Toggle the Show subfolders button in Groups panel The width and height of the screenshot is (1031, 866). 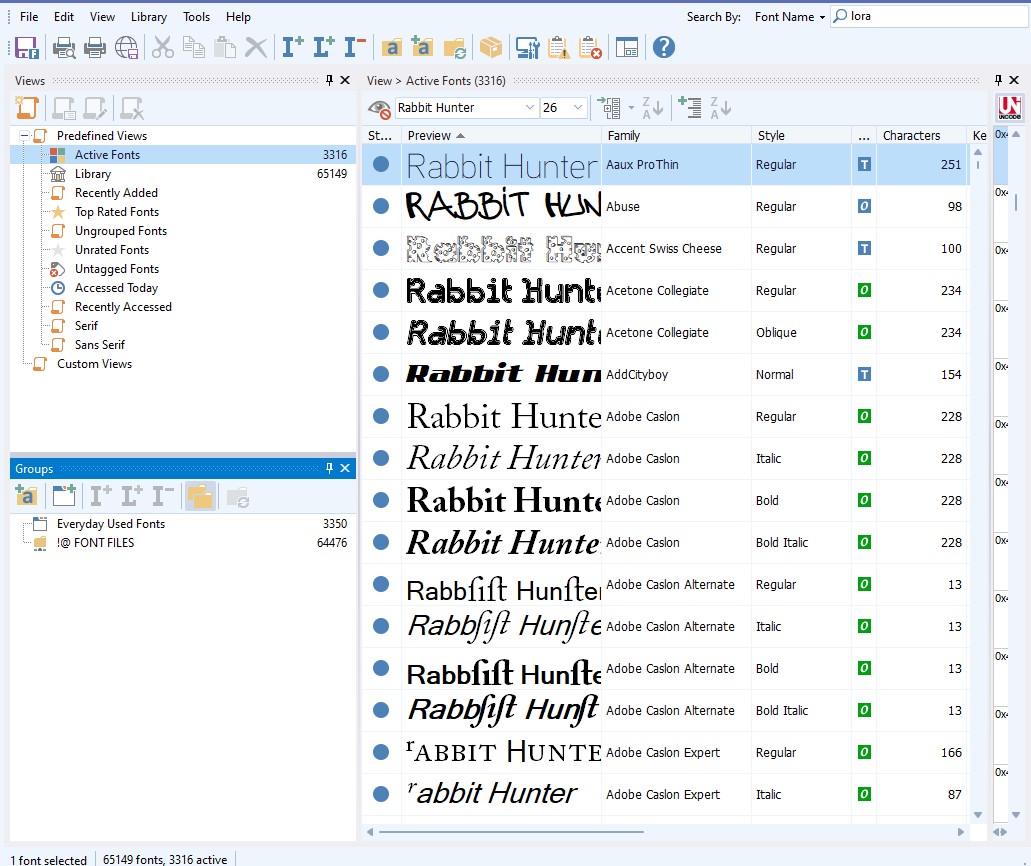pyautogui.click(x=200, y=496)
